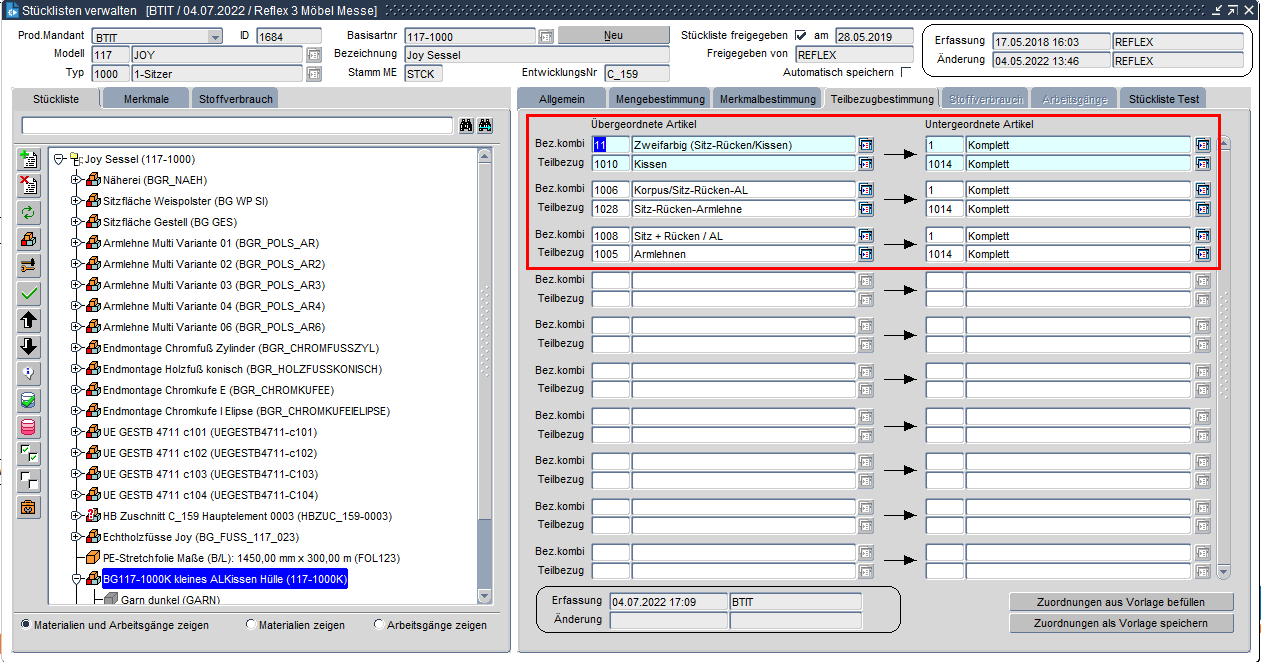The width and height of the screenshot is (1261, 662).
Task: Open the Prod.Mandant dropdown
Action: tap(215, 37)
